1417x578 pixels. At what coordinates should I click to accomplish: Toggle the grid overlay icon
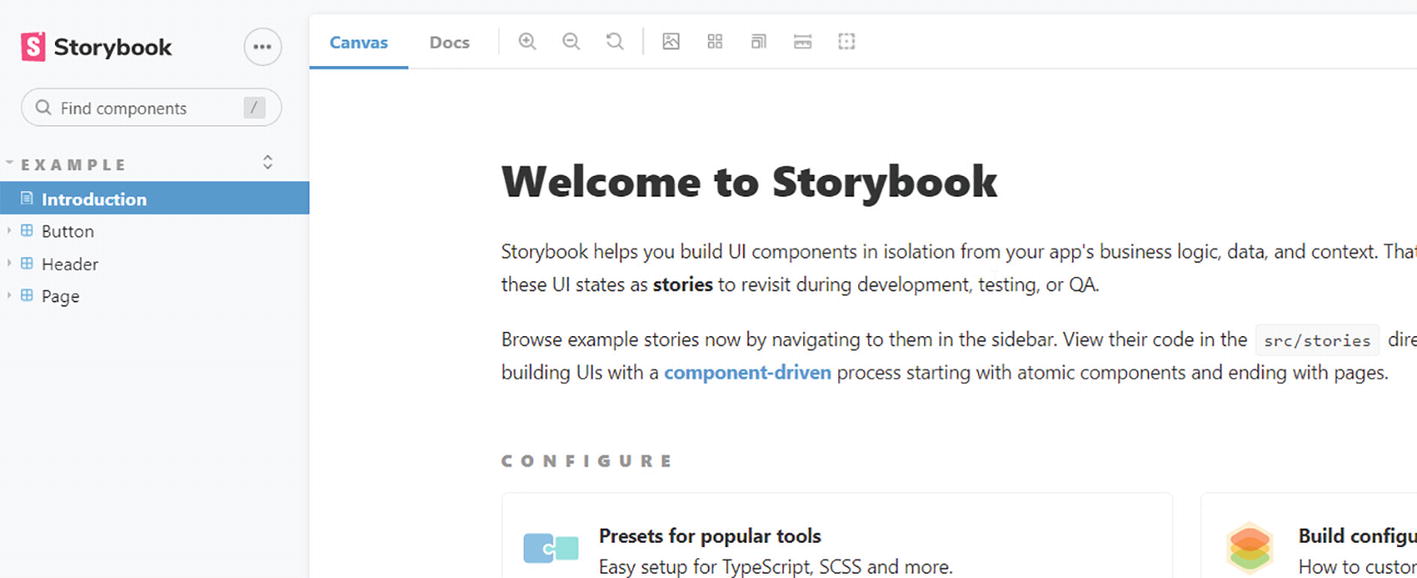tap(715, 42)
